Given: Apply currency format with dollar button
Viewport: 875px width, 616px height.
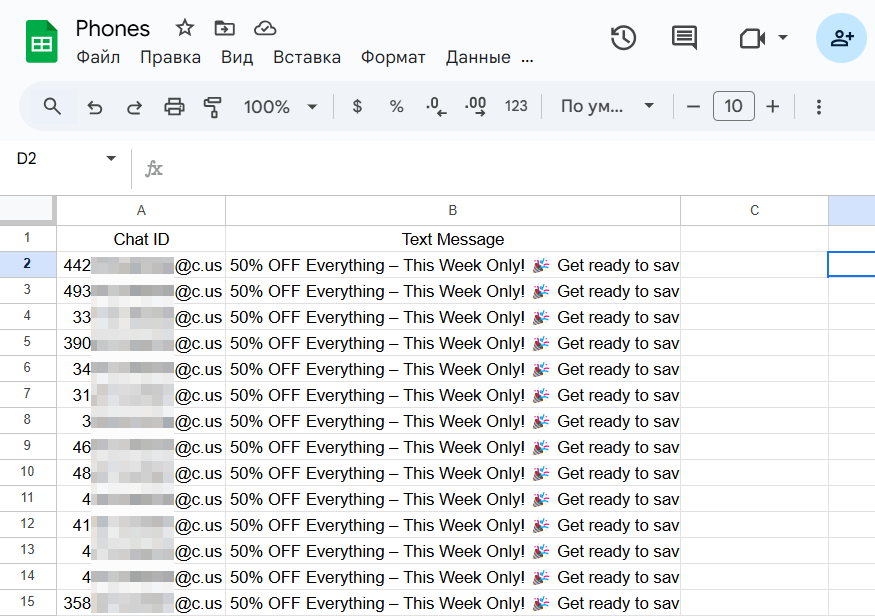Looking at the screenshot, I should pyautogui.click(x=357, y=106).
